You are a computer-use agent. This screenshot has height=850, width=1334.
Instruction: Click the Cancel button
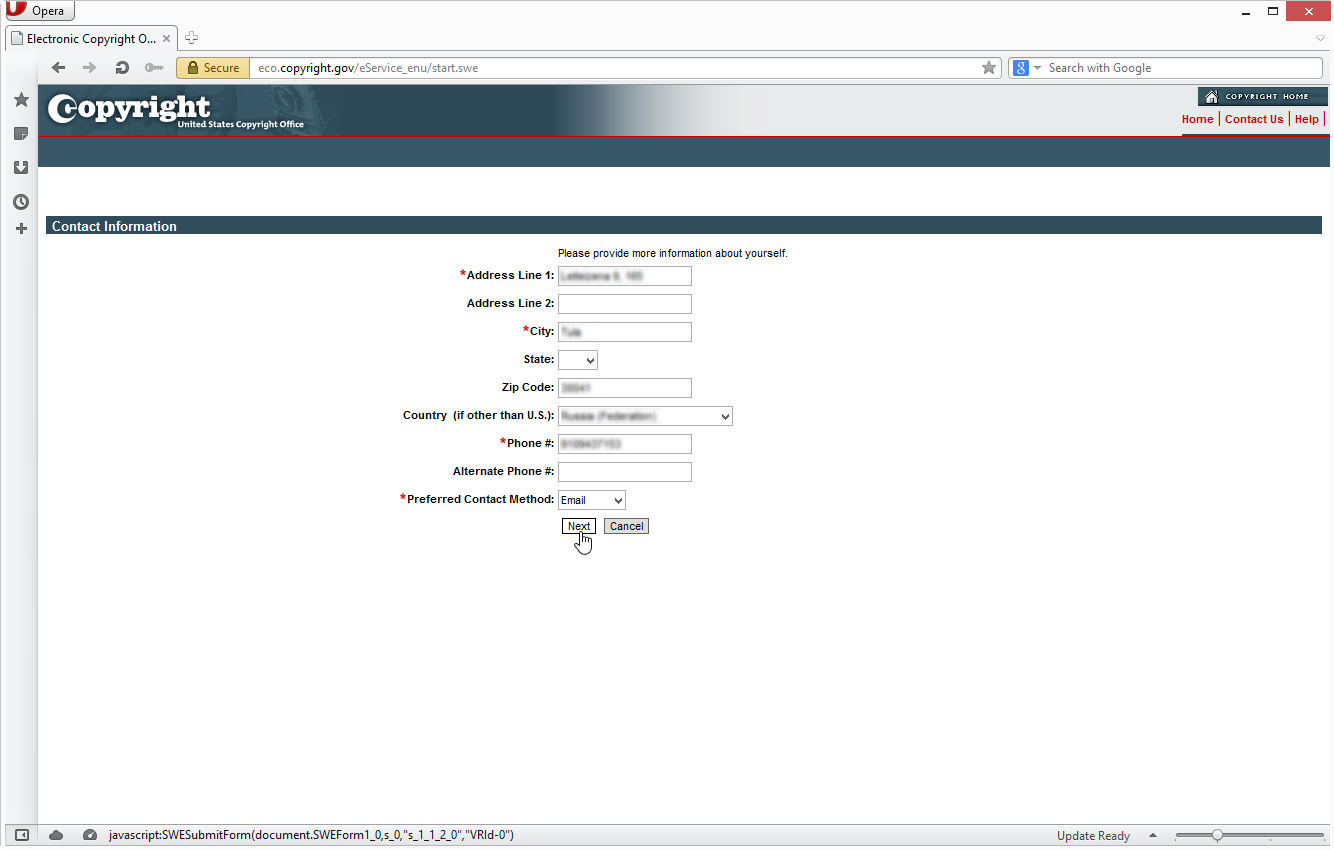click(626, 526)
